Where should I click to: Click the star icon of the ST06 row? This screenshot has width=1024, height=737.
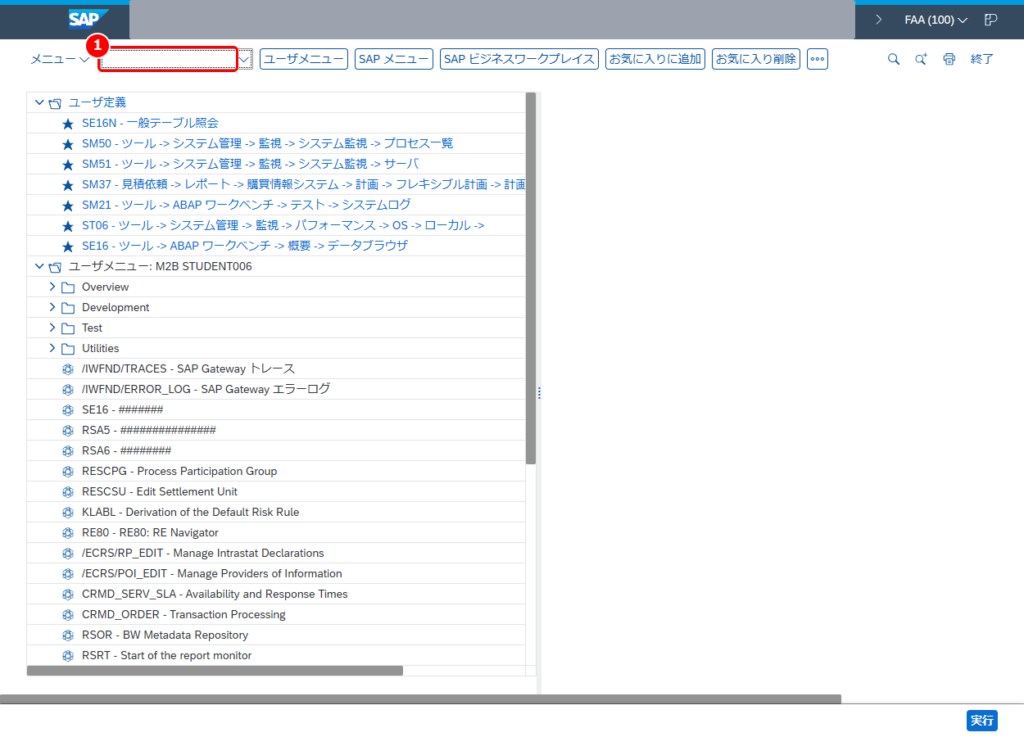tap(68, 226)
